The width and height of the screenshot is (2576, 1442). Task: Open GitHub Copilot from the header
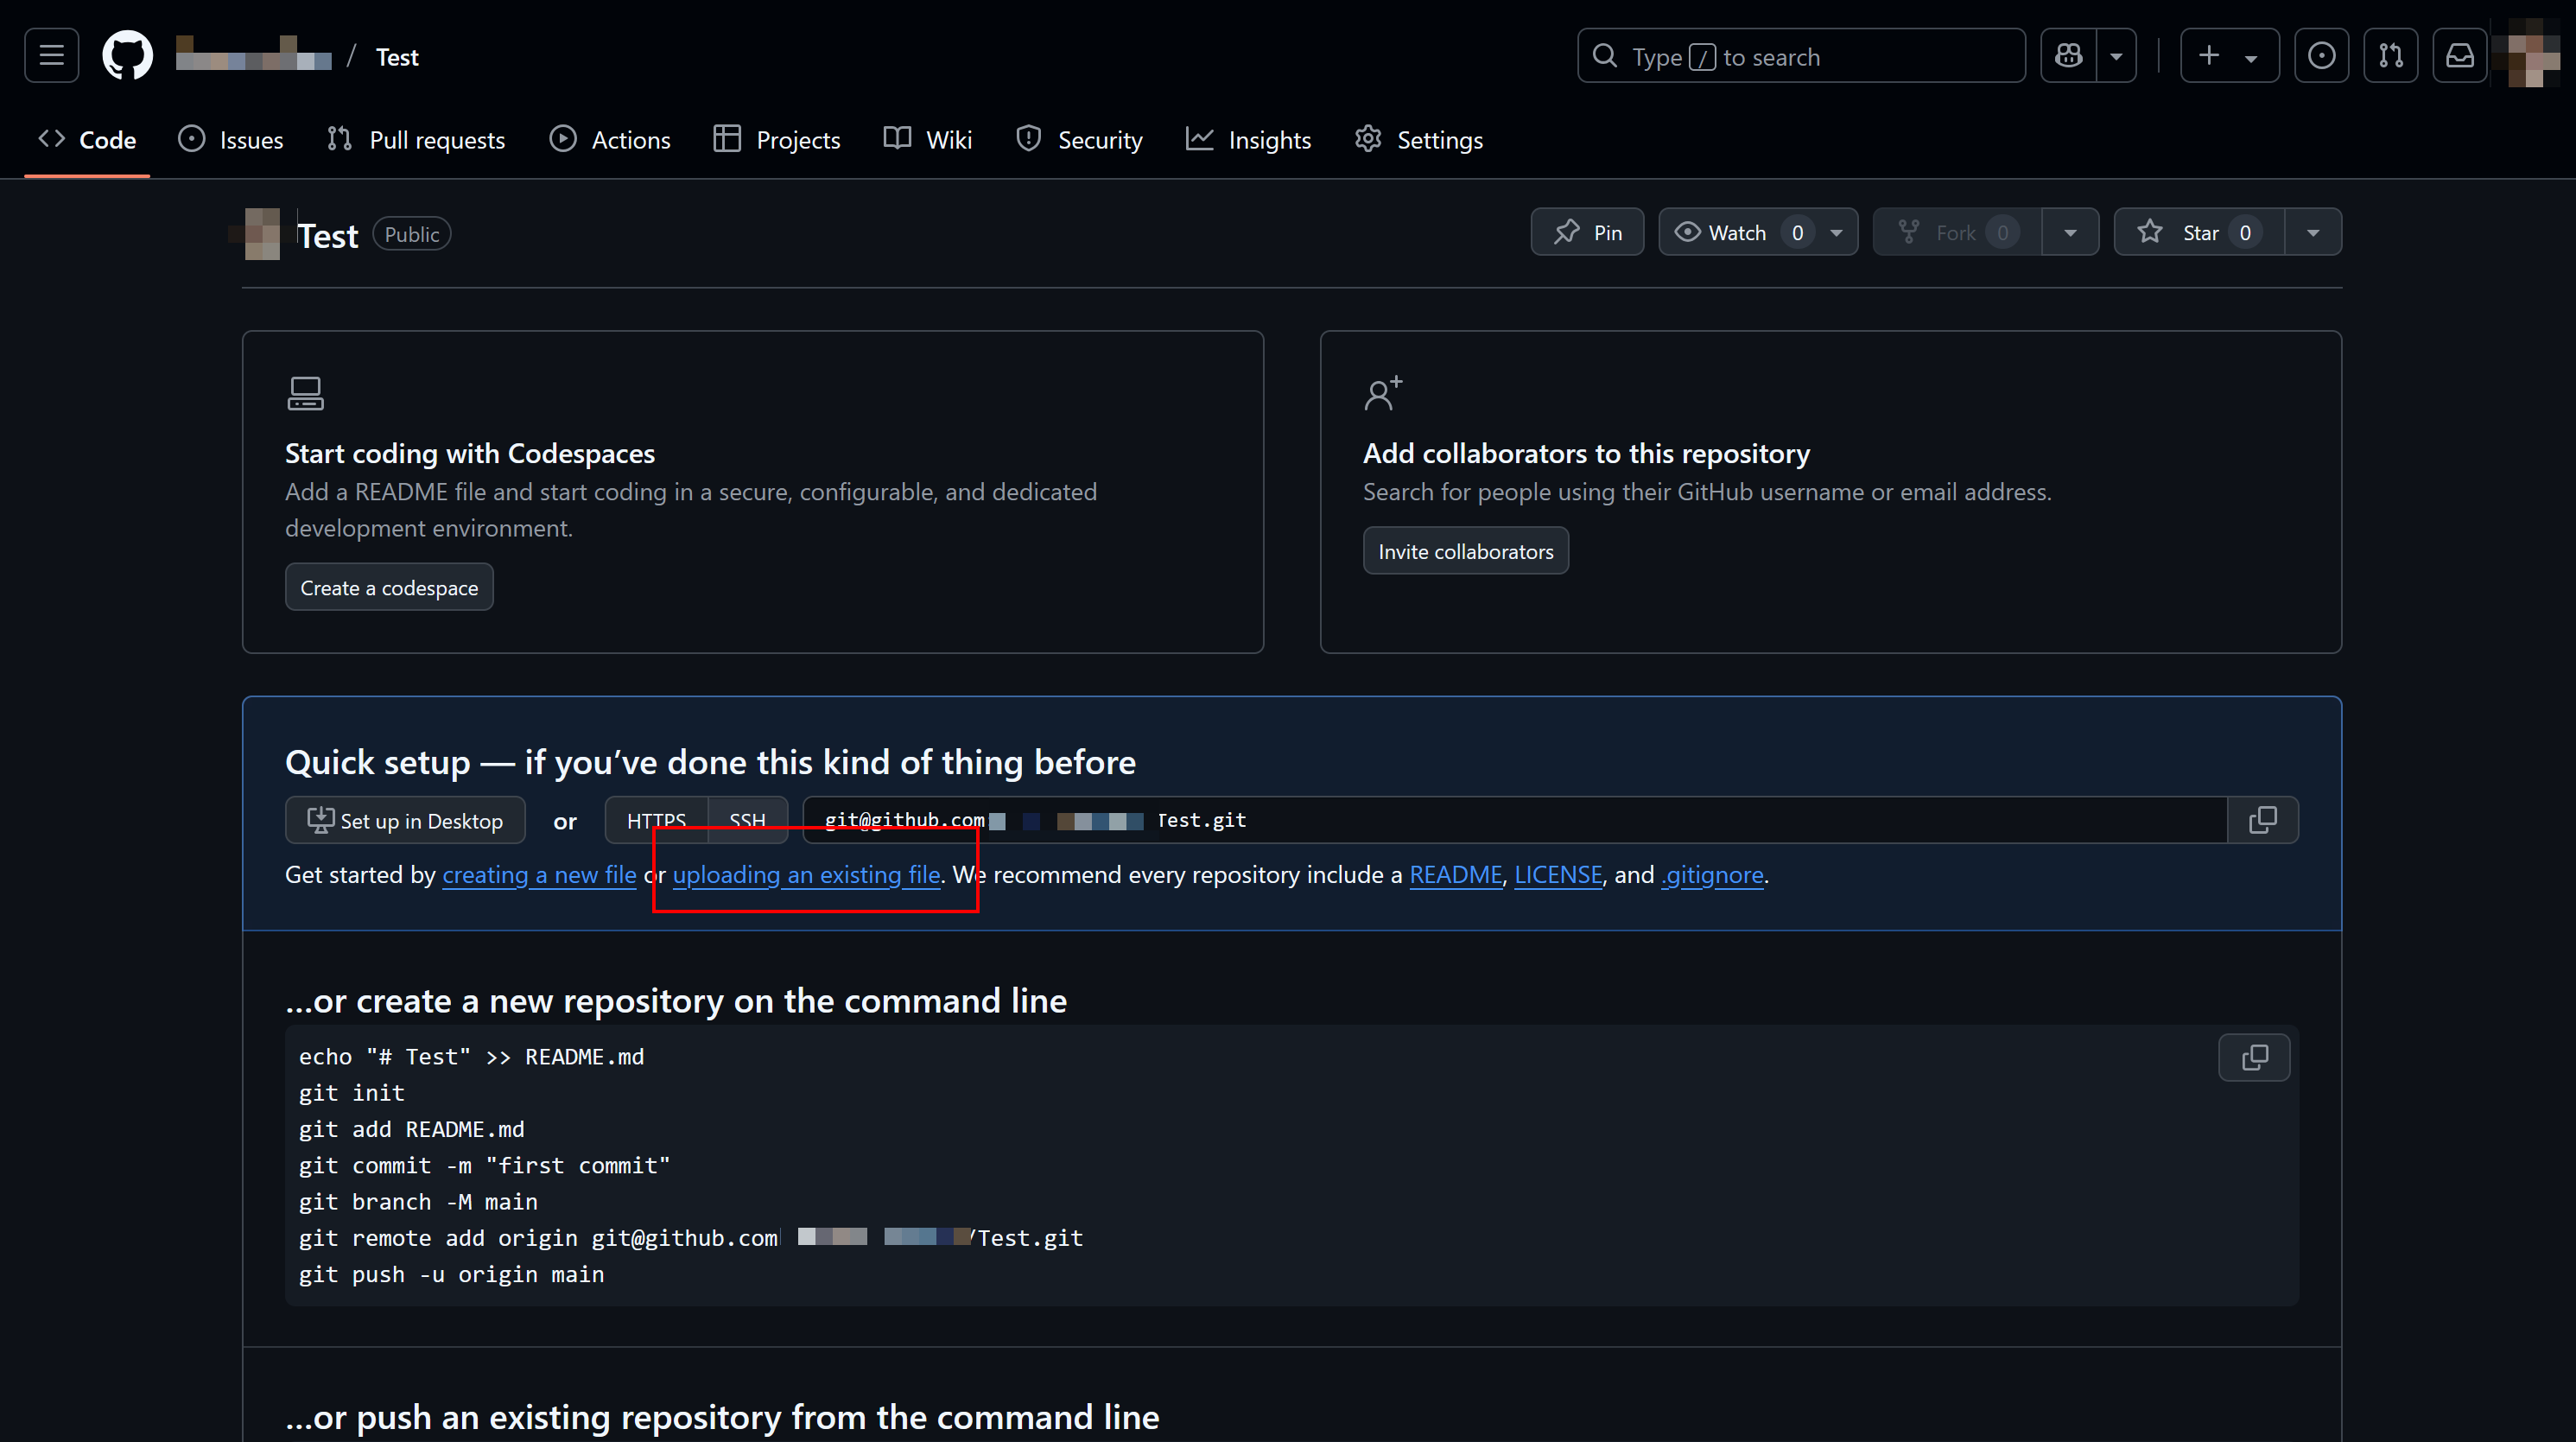click(2066, 55)
